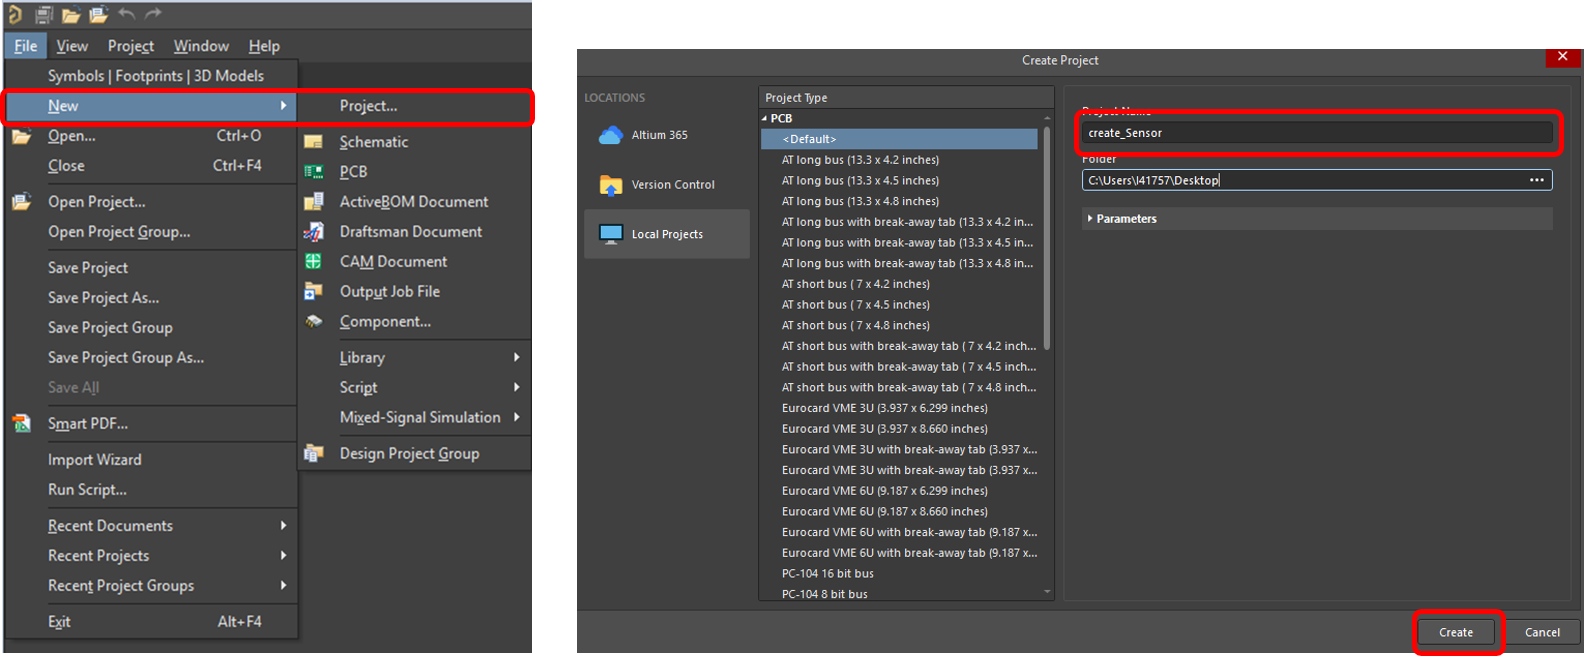Select the Altium 365 cloud icon
Screen dimensions: 1584x656
click(610, 135)
